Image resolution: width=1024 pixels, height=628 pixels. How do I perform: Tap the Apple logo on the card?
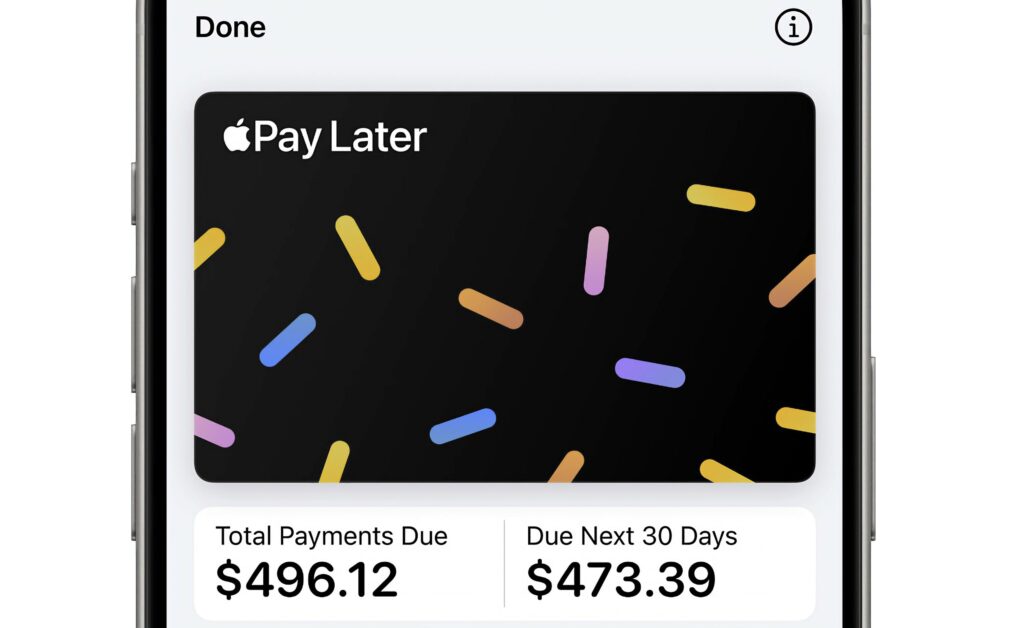[237, 137]
